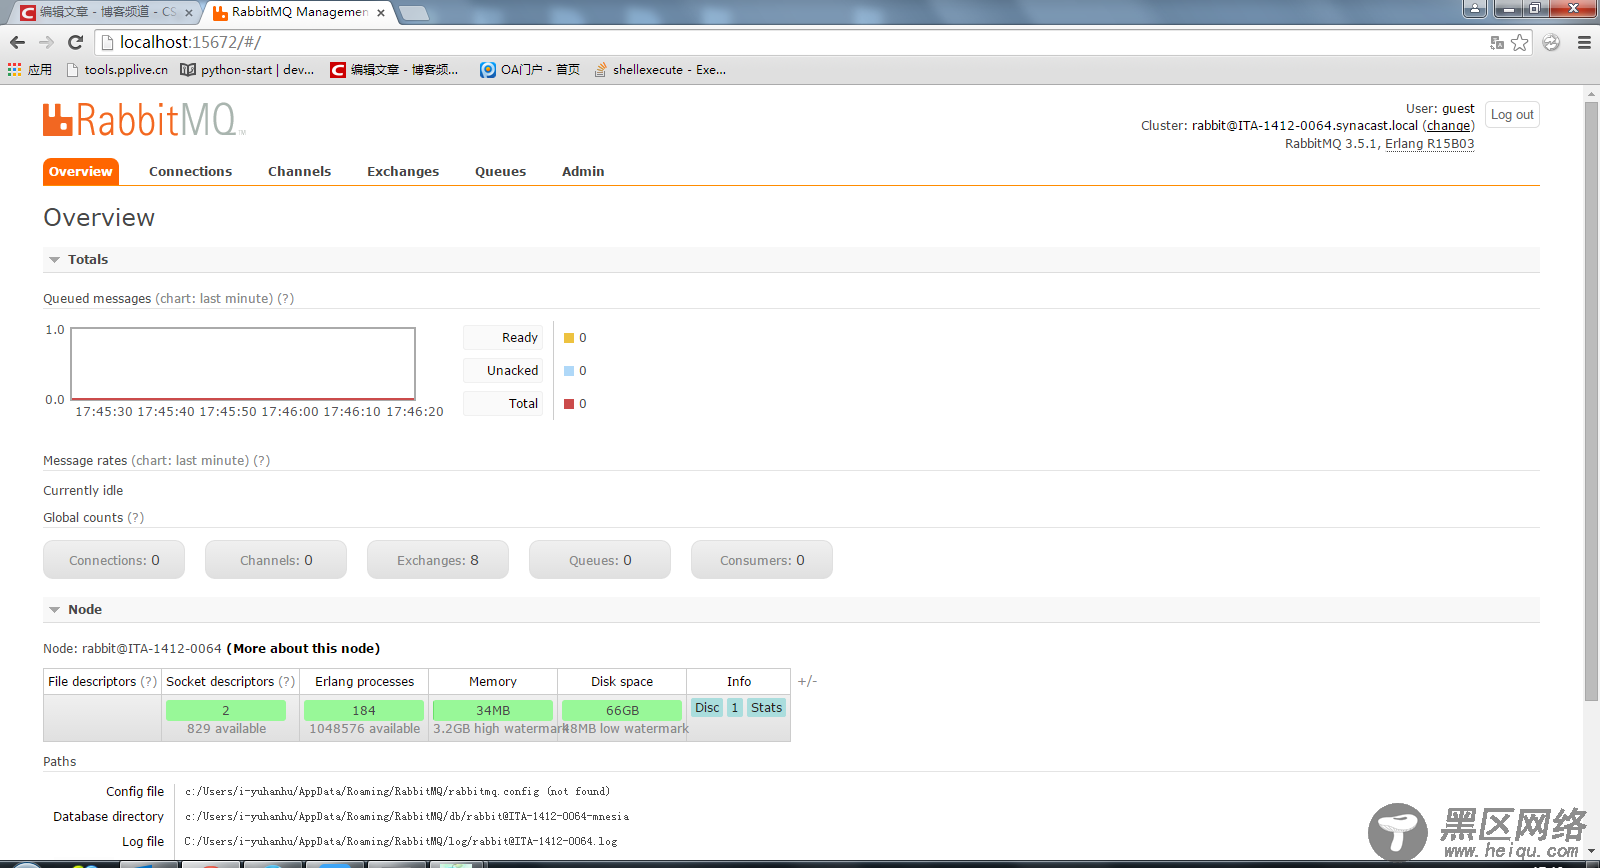Viewport: 1600px width, 868px height.
Task: Reload the RabbitMQ management page
Action: click(75, 42)
